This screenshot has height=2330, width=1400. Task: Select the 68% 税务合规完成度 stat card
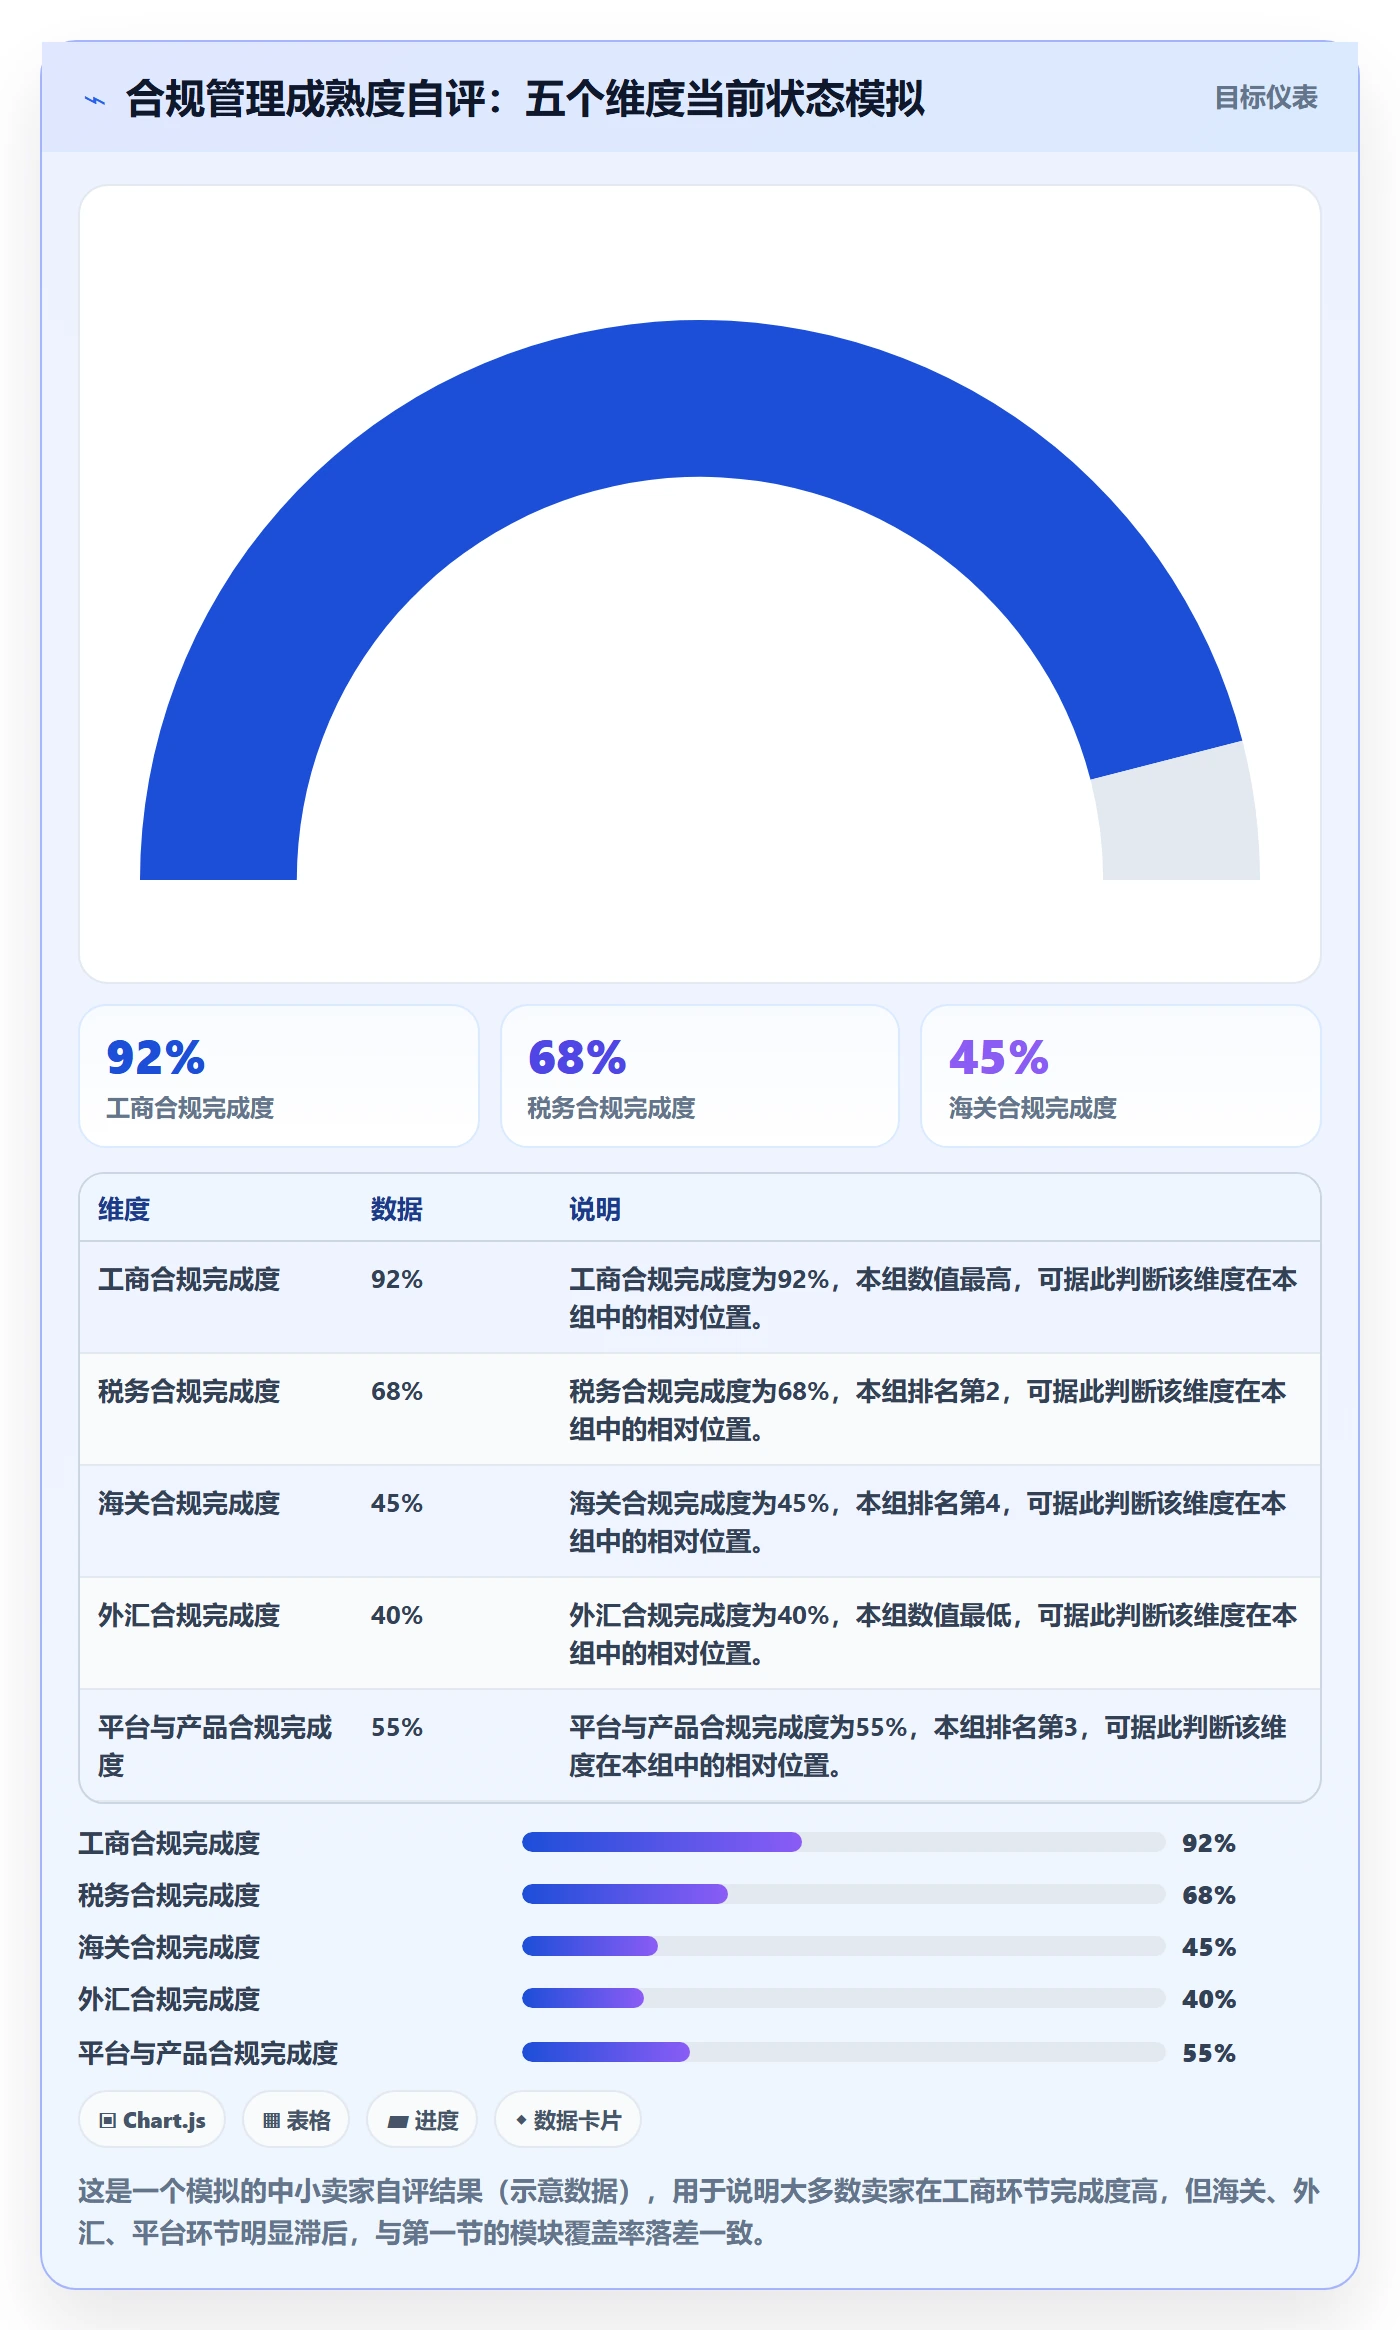tap(700, 1076)
